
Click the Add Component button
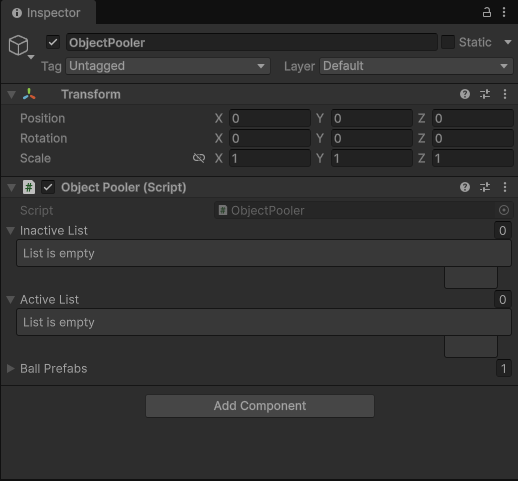(x=260, y=406)
